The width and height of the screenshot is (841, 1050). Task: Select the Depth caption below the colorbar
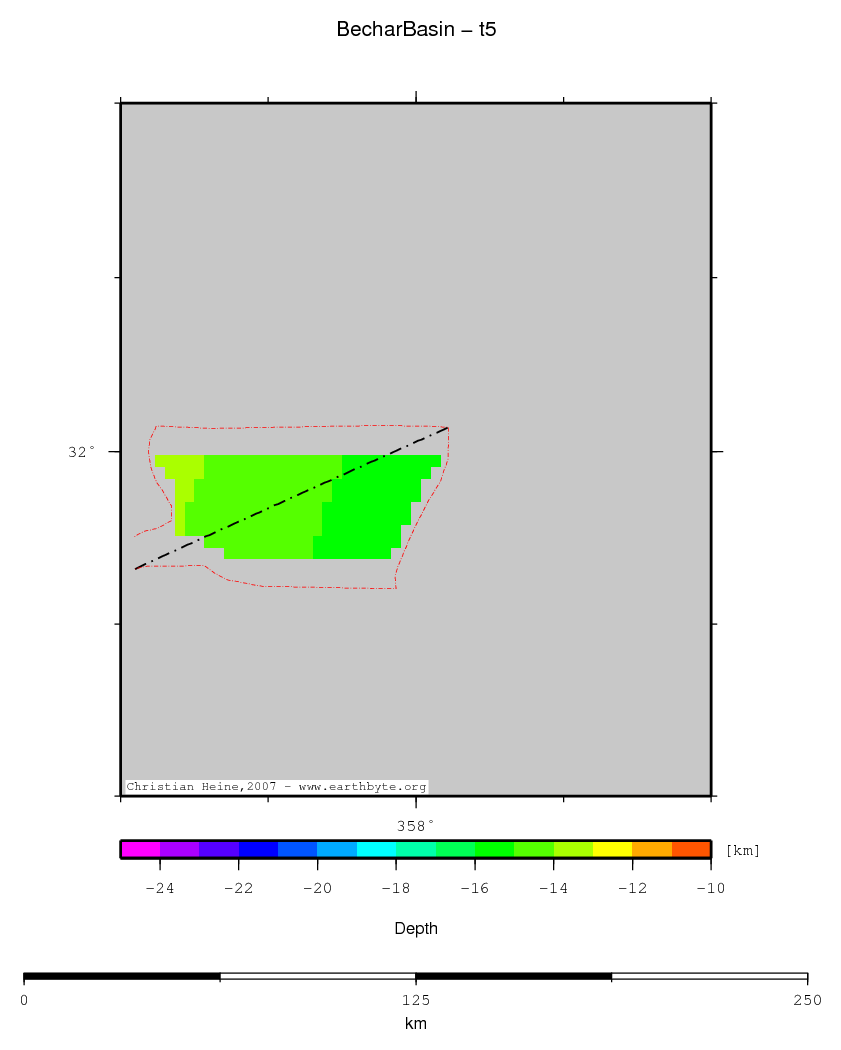pyautogui.click(x=416, y=929)
